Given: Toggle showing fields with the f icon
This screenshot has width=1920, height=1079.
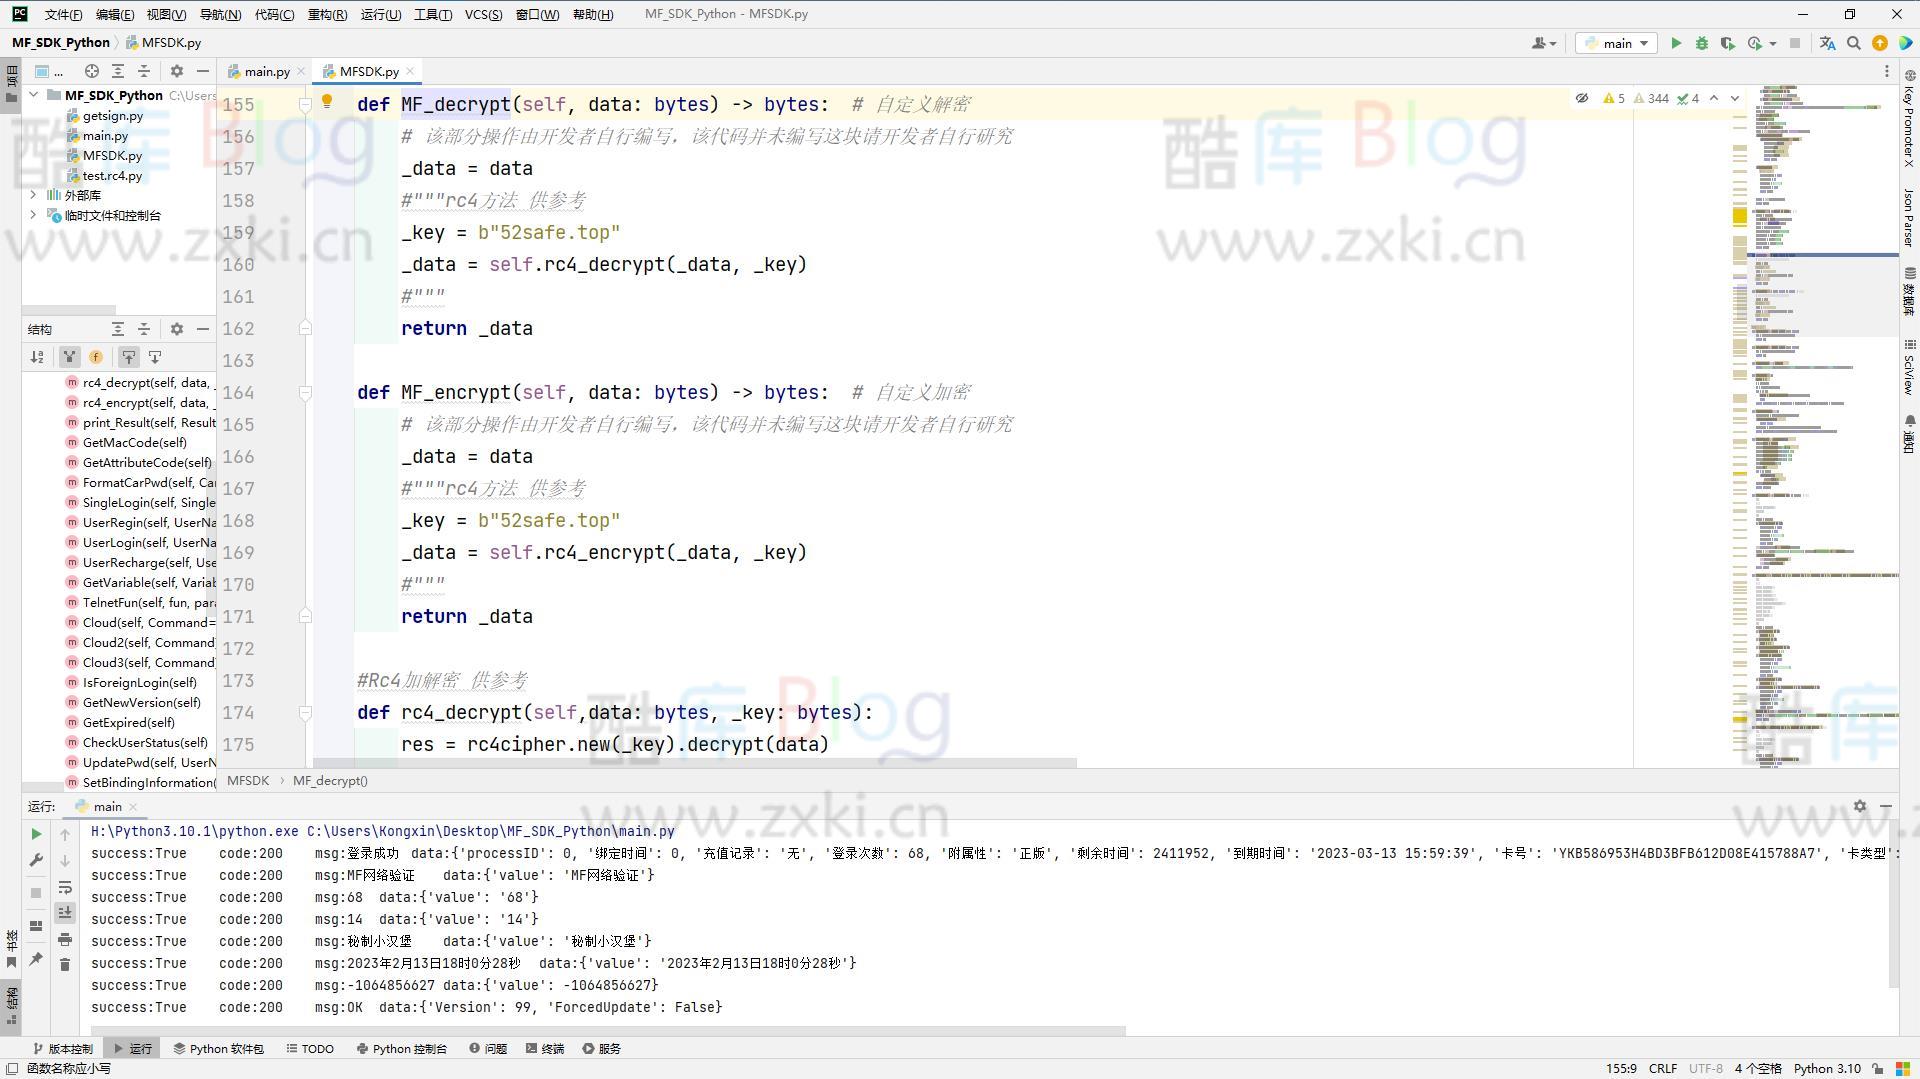Looking at the screenshot, I should (x=97, y=356).
